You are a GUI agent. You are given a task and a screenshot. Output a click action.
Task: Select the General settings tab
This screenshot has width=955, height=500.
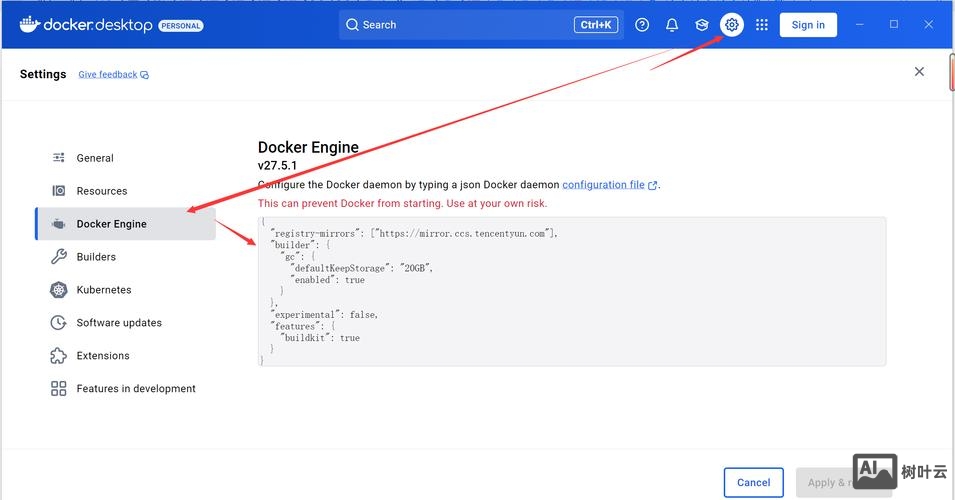[95, 158]
